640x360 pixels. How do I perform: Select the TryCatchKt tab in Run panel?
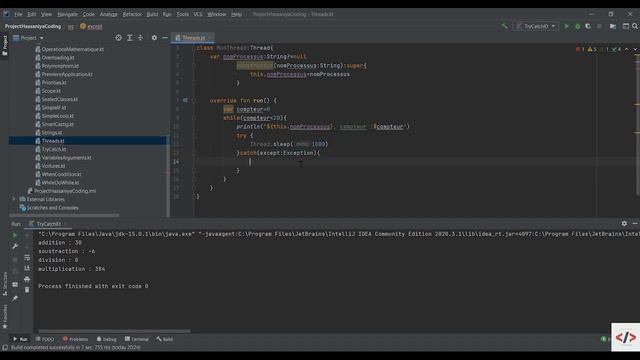coord(48,224)
